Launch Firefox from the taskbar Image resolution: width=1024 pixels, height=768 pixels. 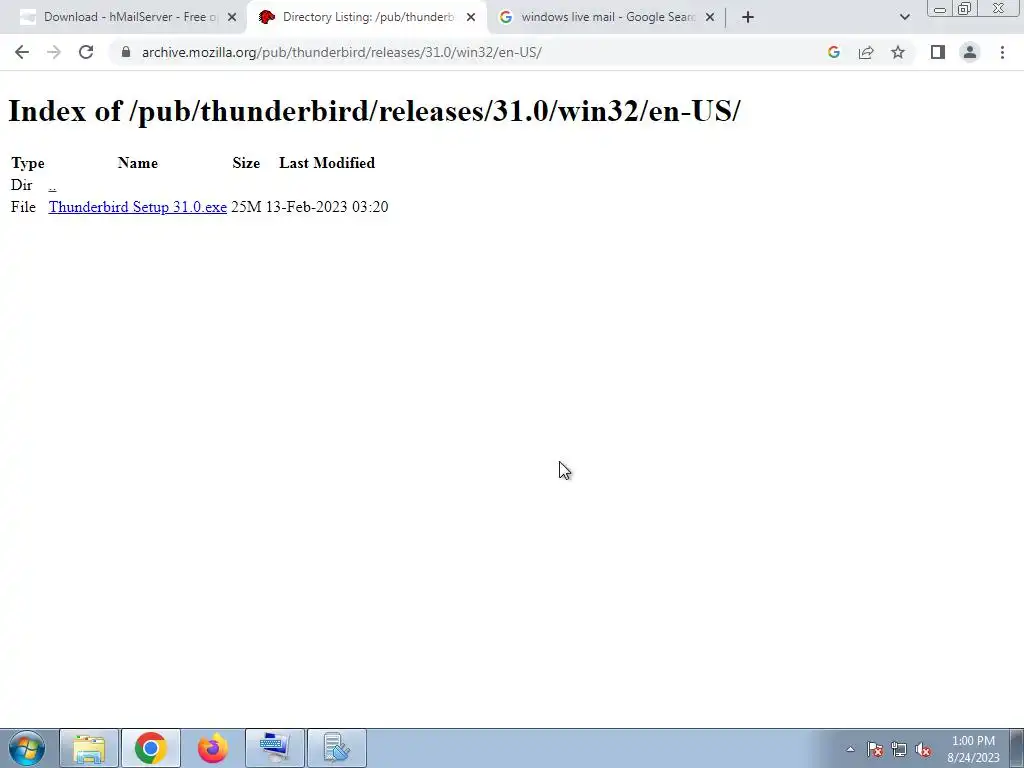click(213, 748)
